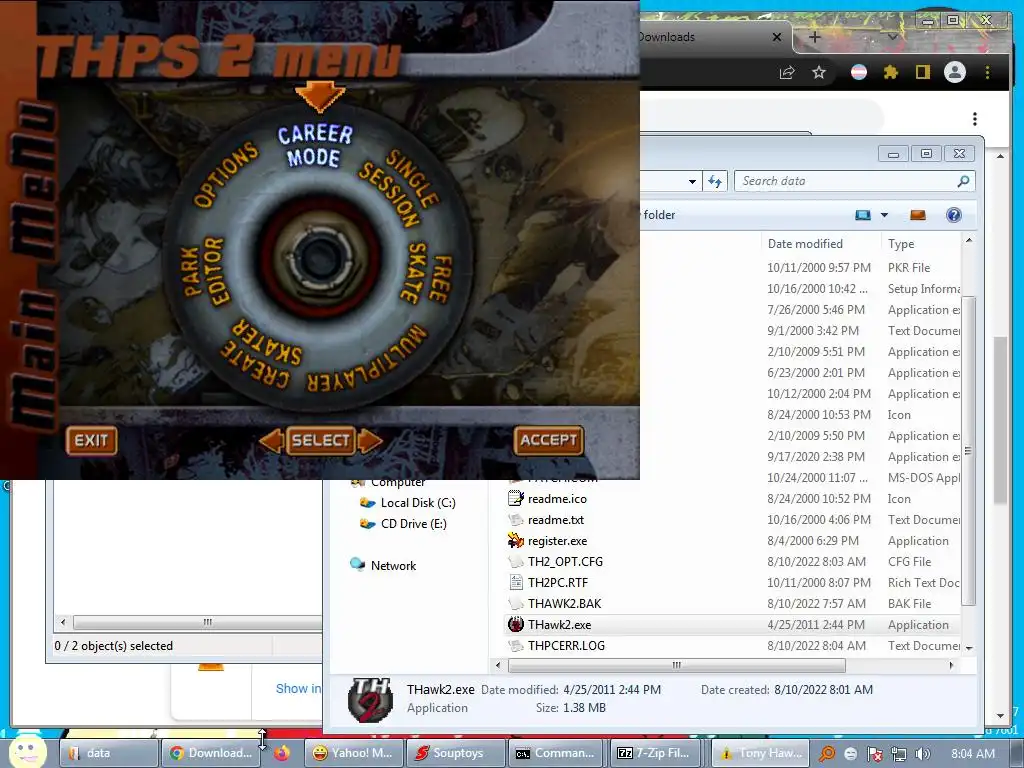Switch to 7-Zip File Manager taskbar button

click(656, 753)
